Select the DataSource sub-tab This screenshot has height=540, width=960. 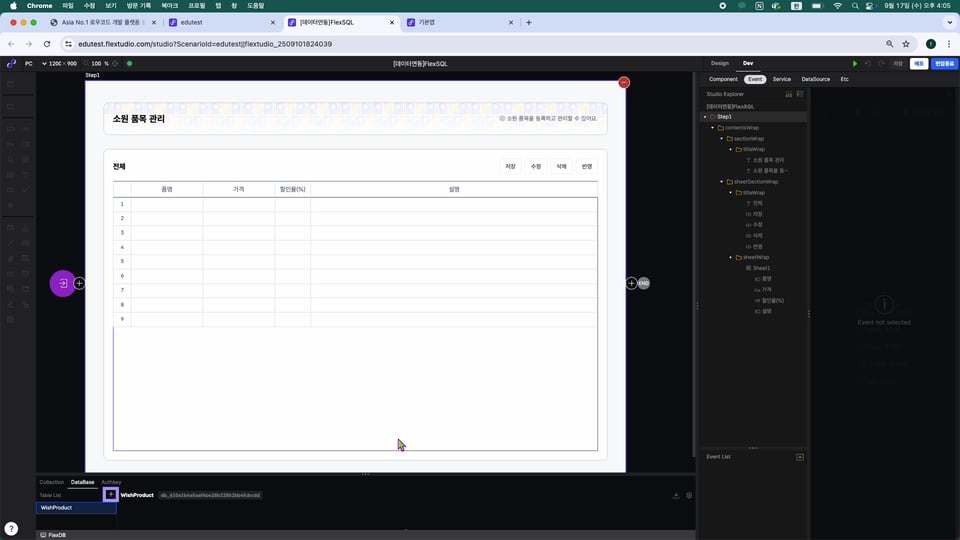(816, 80)
